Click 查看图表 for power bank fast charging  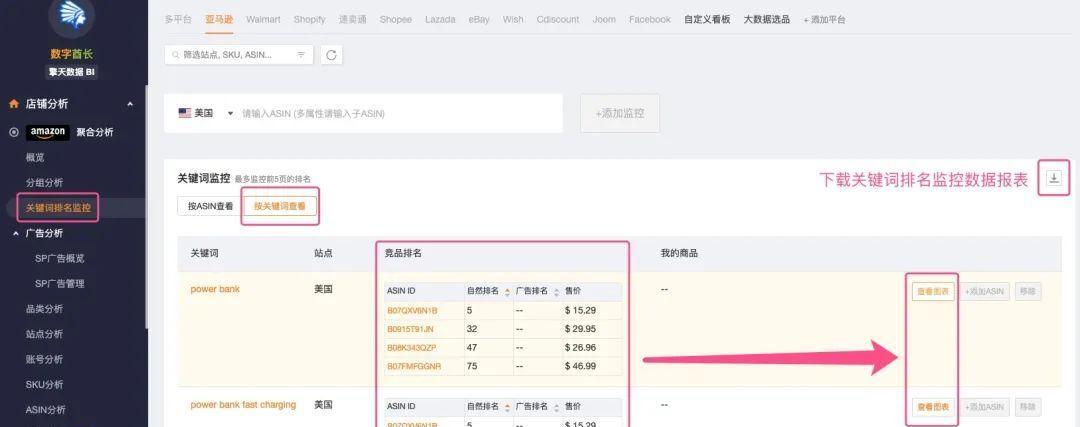(933, 407)
